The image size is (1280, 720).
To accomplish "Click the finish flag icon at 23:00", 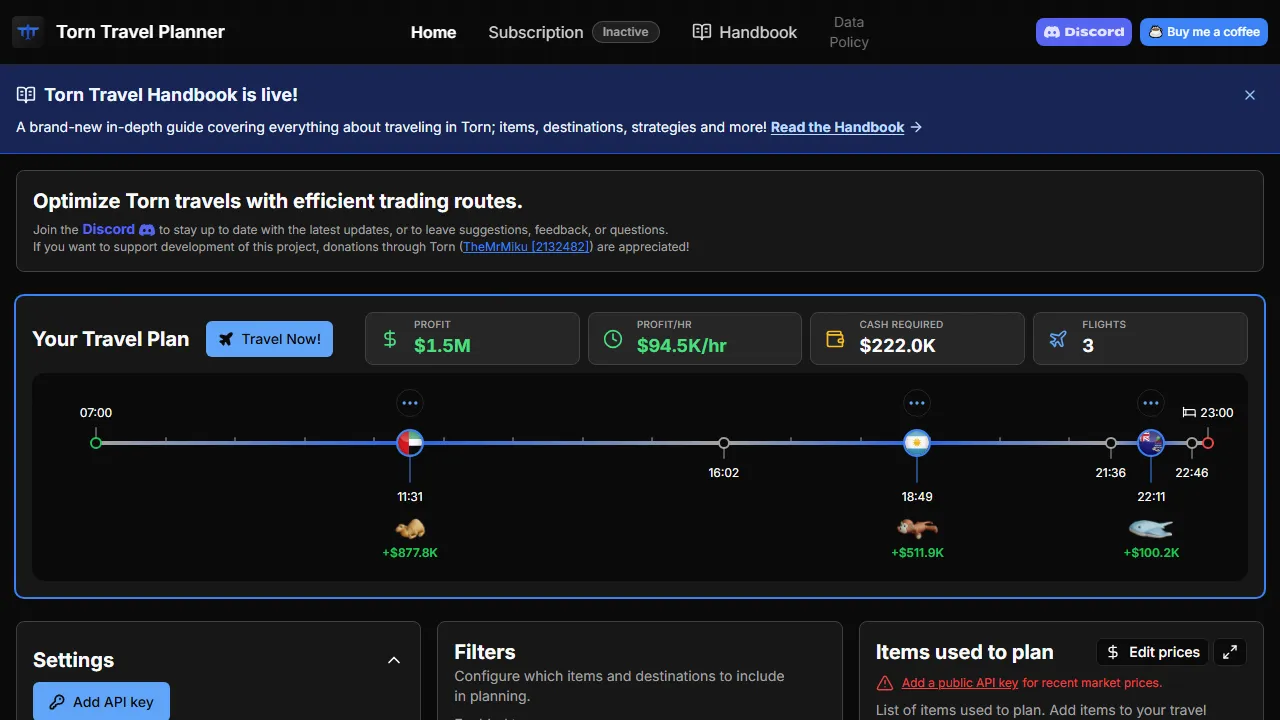I will (1189, 412).
